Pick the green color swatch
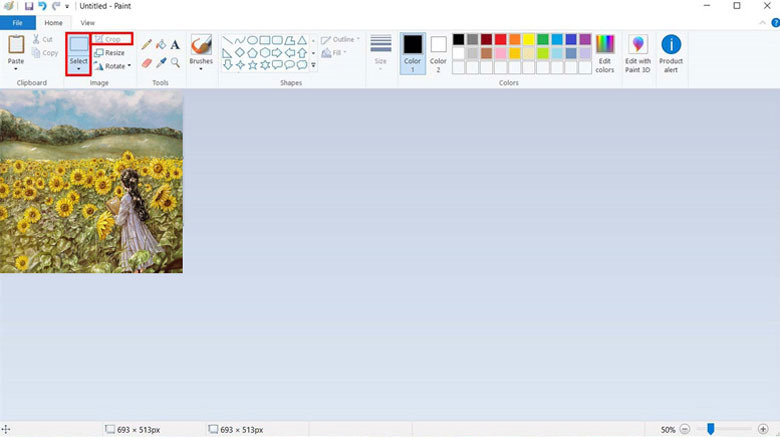This screenshot has height=437, width=780. coord(543,39)
